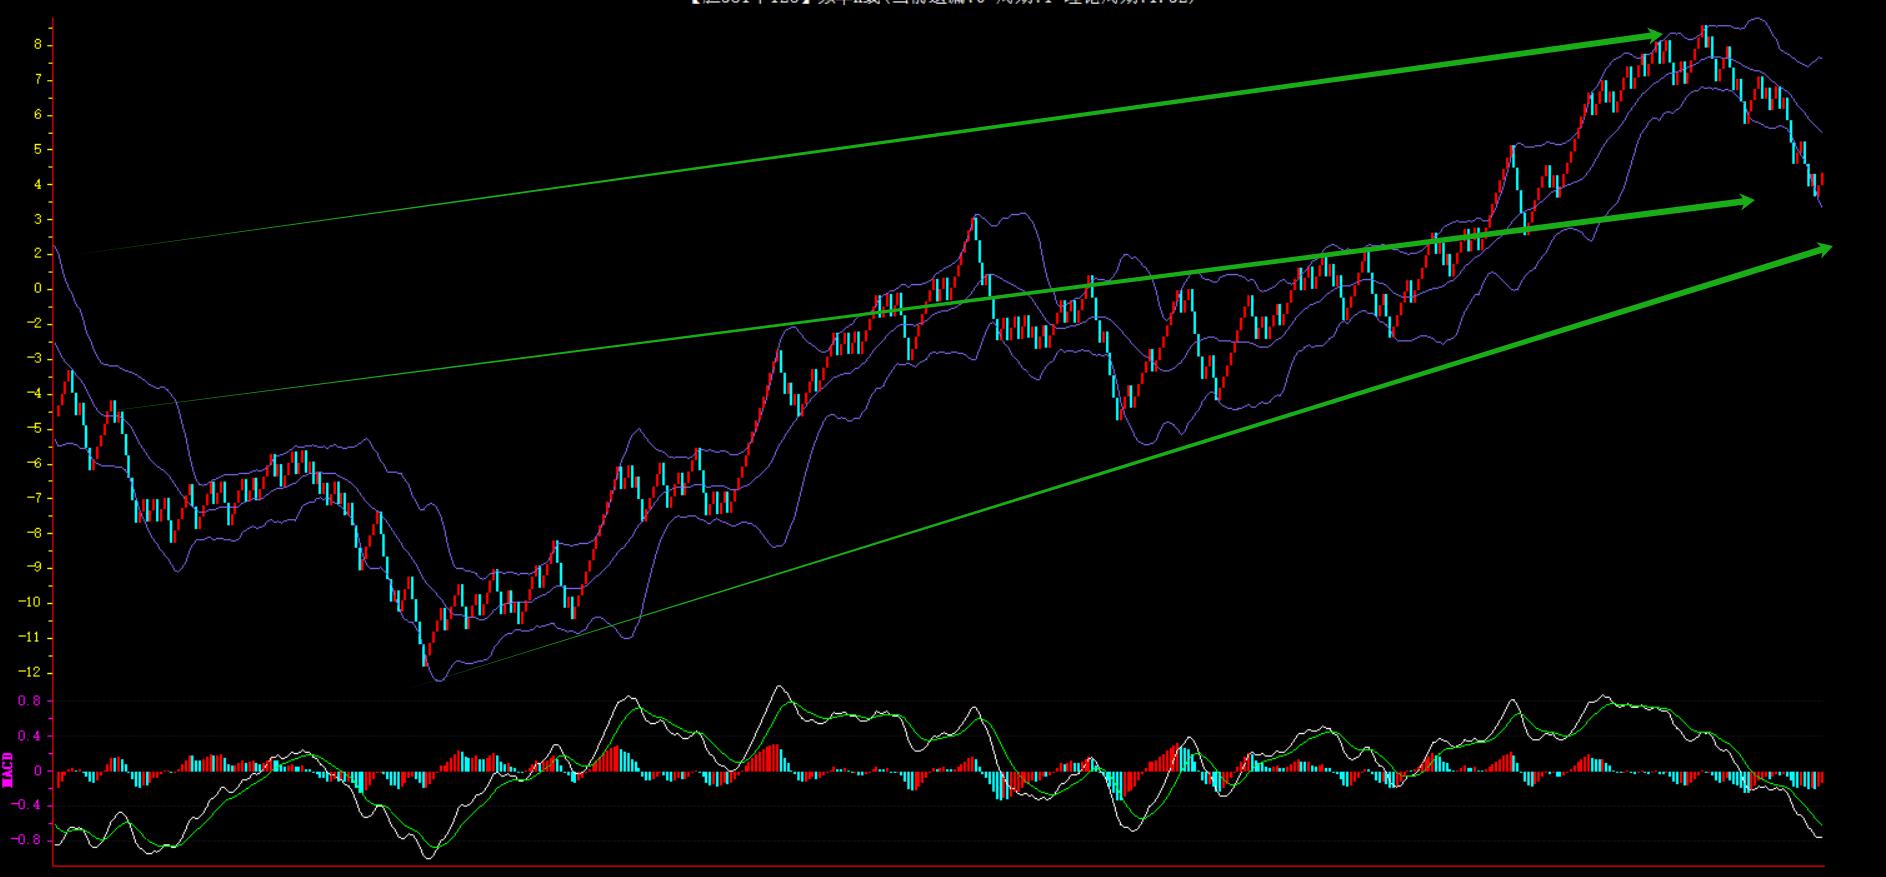Click the magenta 0 label on MACD axis

click(x=37, y=771)
